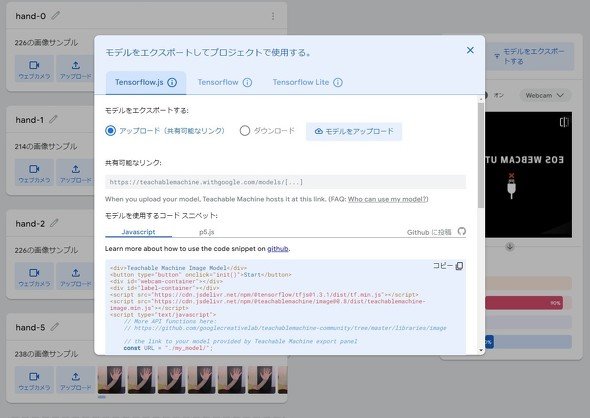Click the red 90% prediction bar
The image size is (590, 418).
(x=524, y=303)
